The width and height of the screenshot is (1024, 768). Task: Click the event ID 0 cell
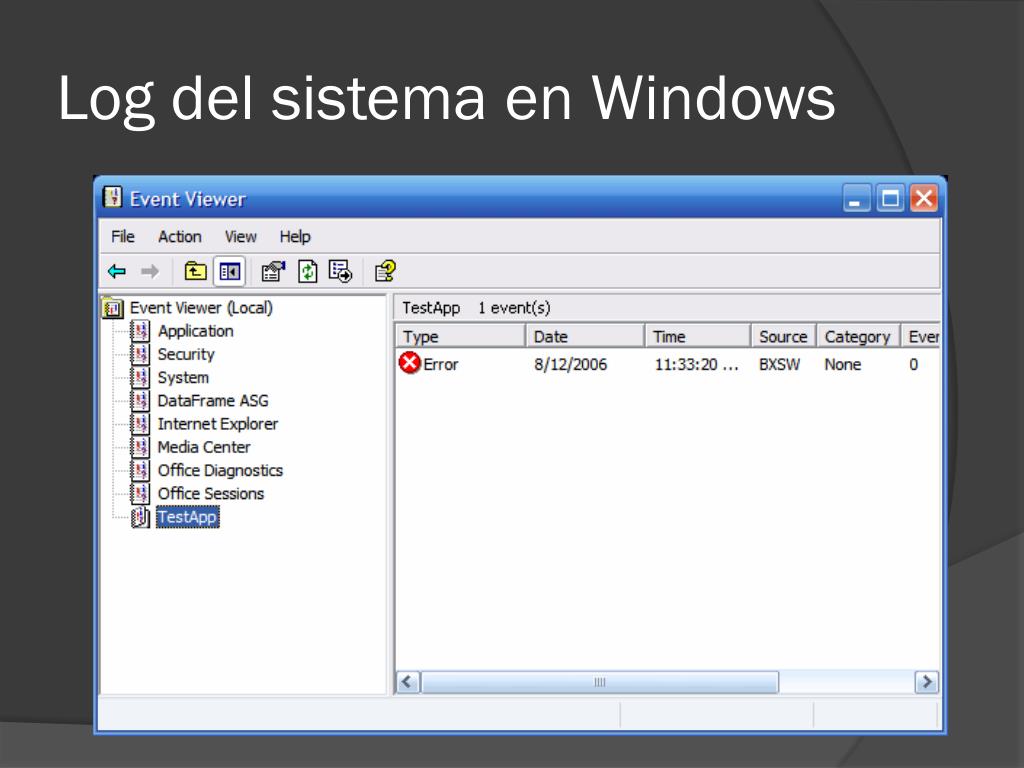pyautogui.click(x=914, y=364)
